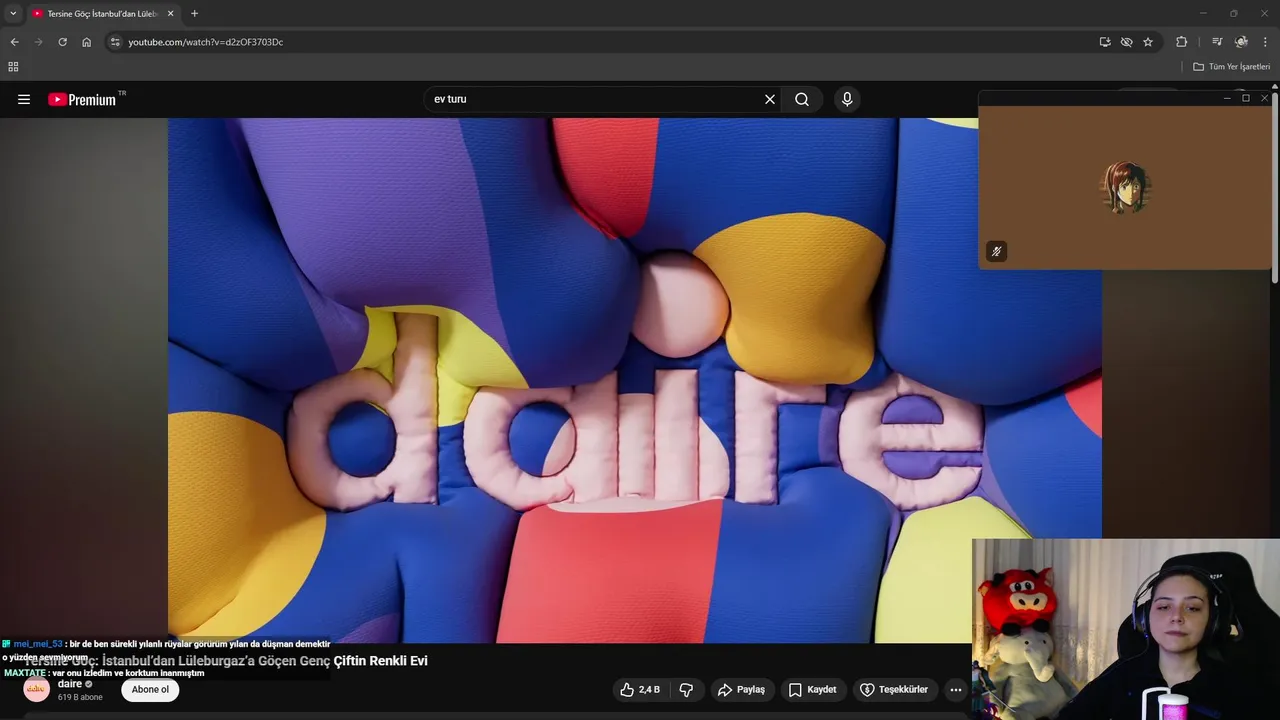Open the media control music-note icon

pyautogui.click(x=1217, y=42)
